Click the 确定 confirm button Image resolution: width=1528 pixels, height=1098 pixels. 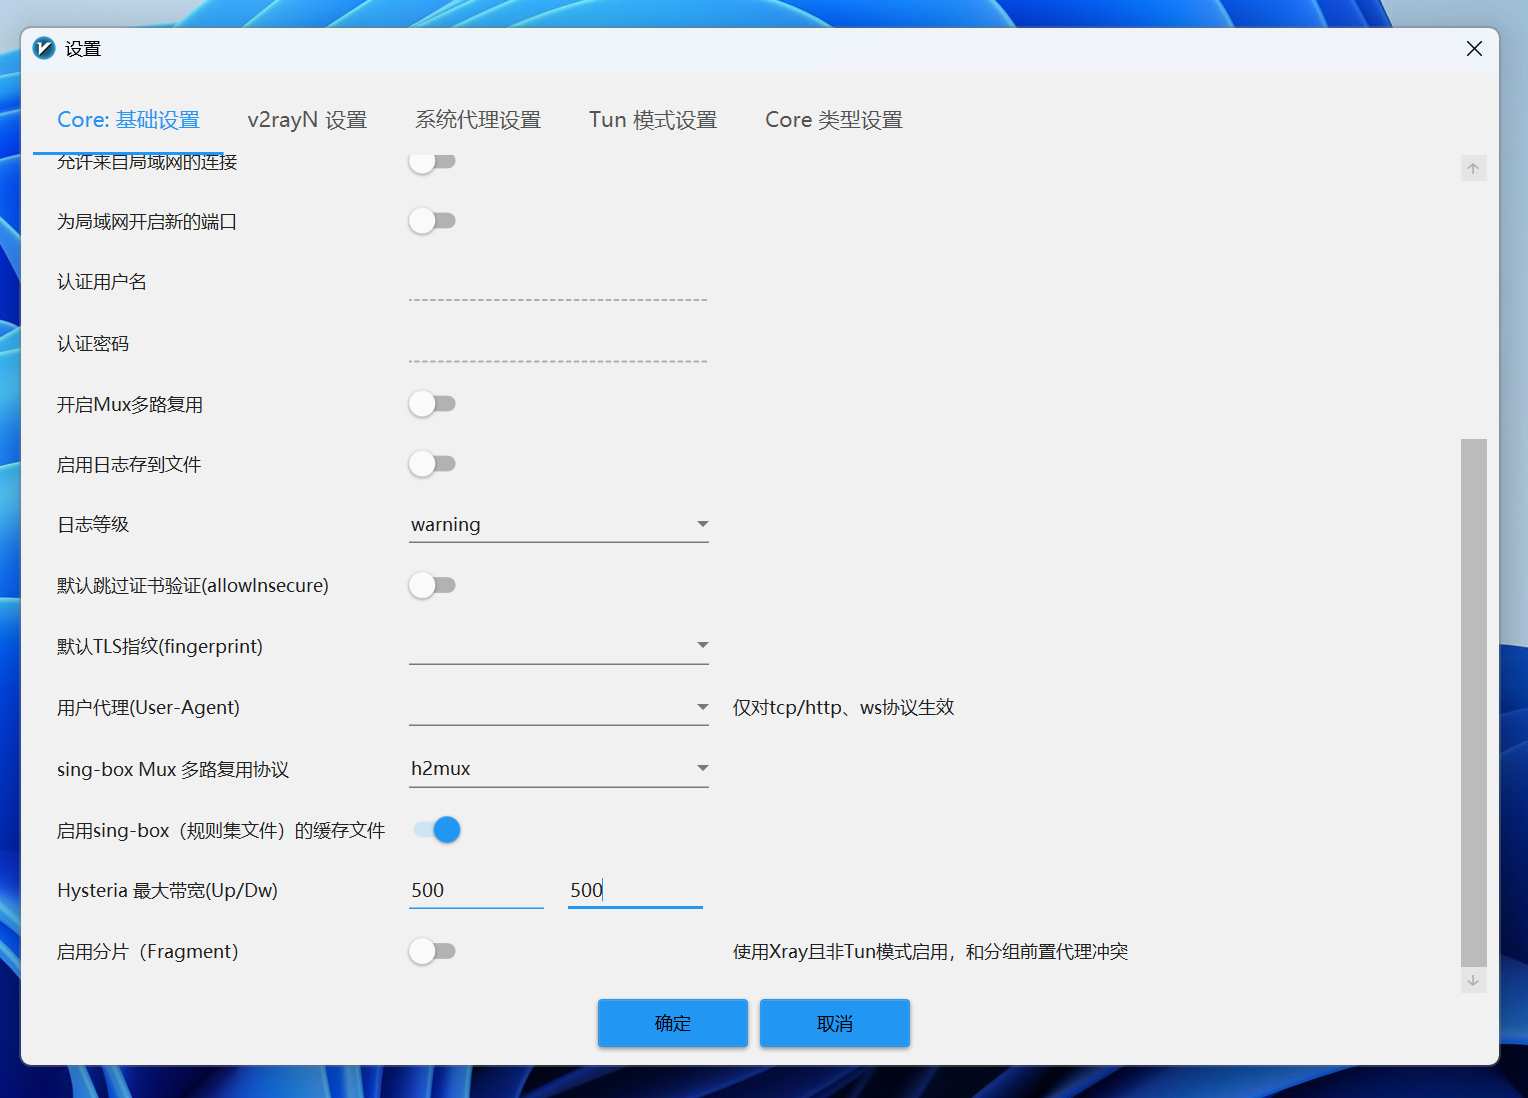[x=672, y=1023]
